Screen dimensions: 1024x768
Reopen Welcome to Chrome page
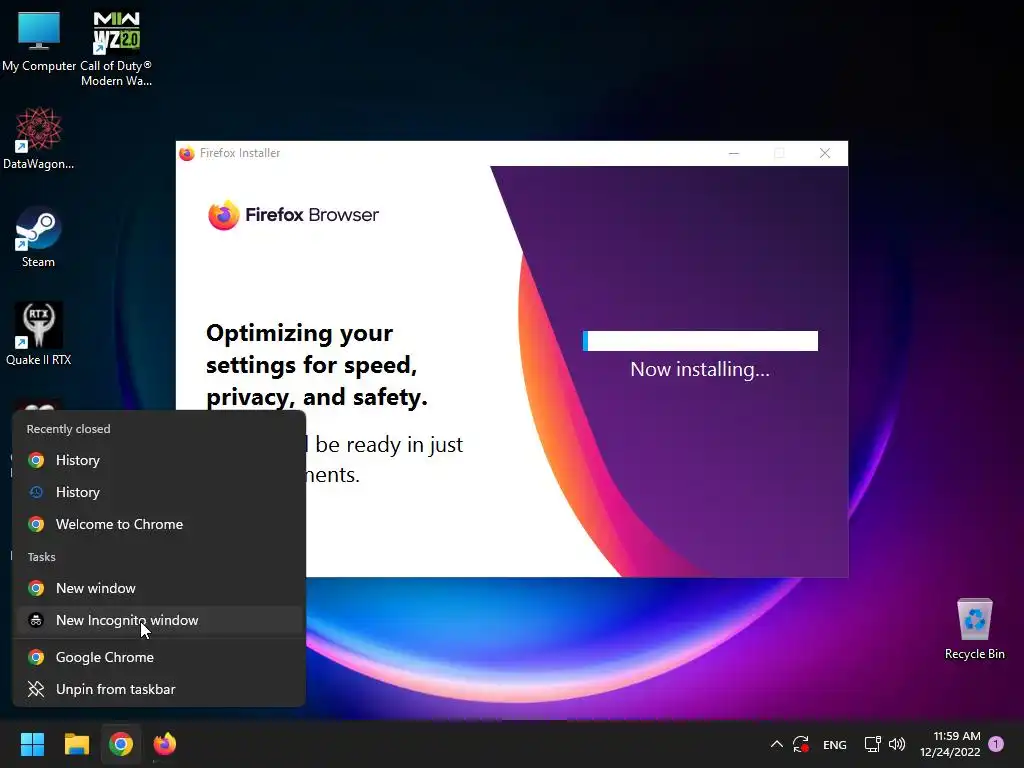click(159, 524)
